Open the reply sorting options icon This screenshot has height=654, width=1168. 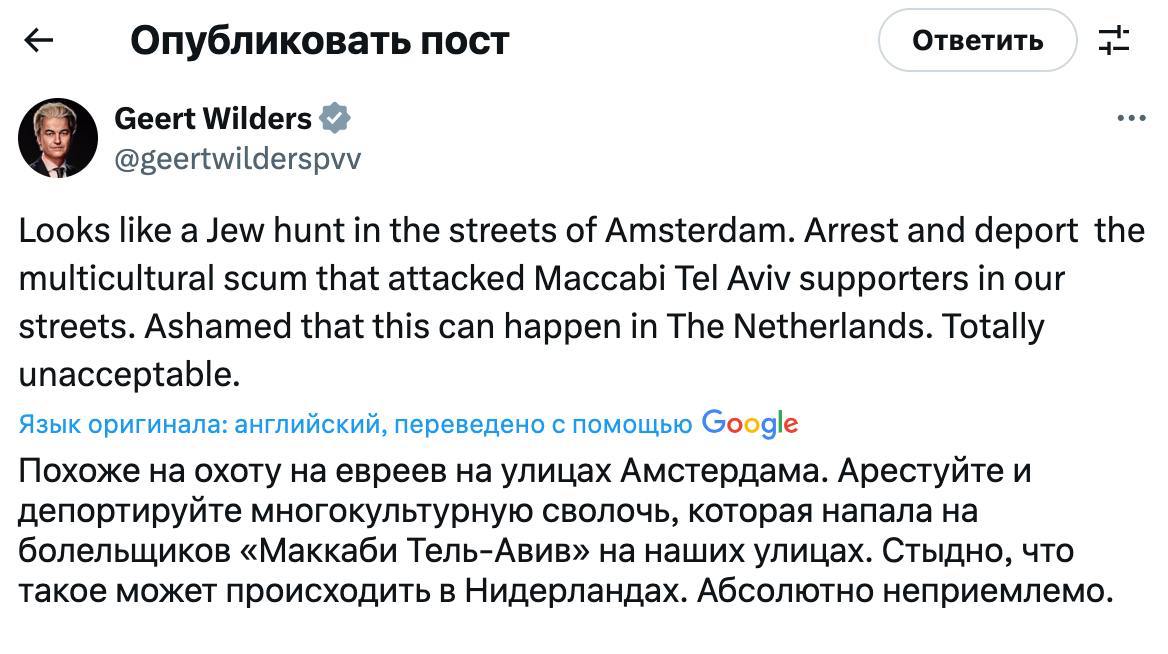click(1113, 41)
